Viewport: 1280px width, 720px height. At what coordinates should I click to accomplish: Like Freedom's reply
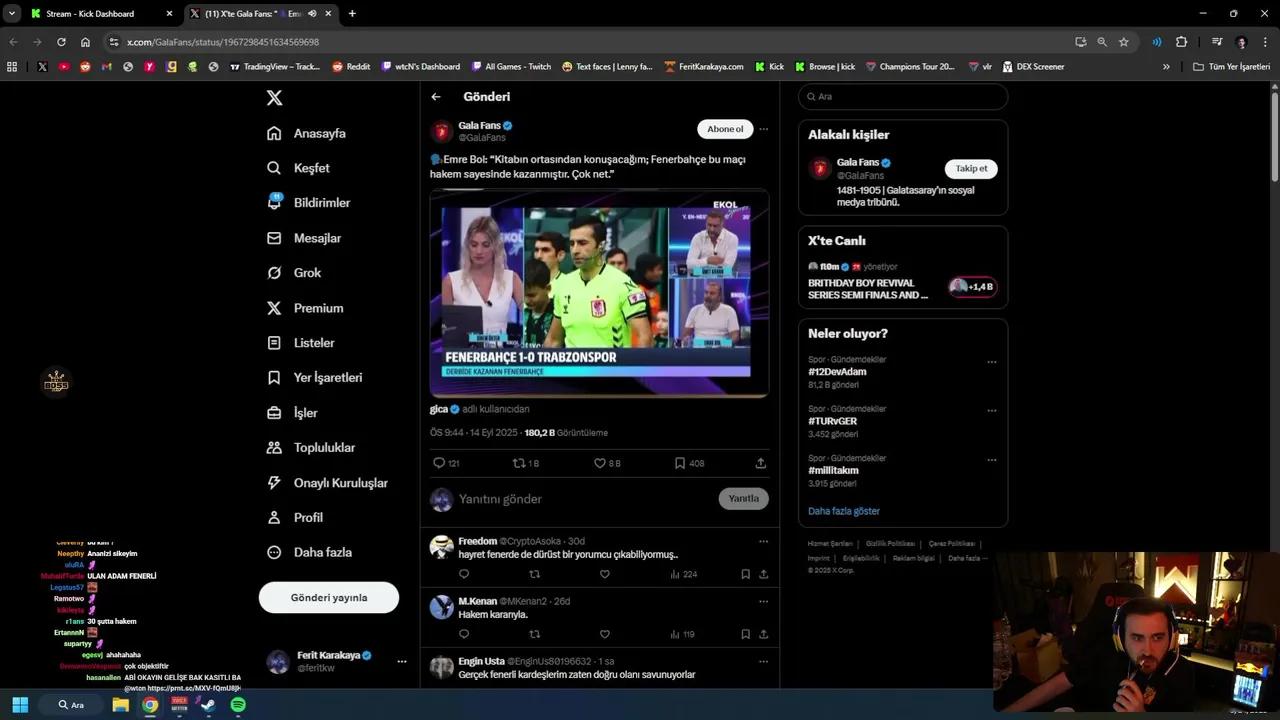pyautogui.click(x=604, y=574)
